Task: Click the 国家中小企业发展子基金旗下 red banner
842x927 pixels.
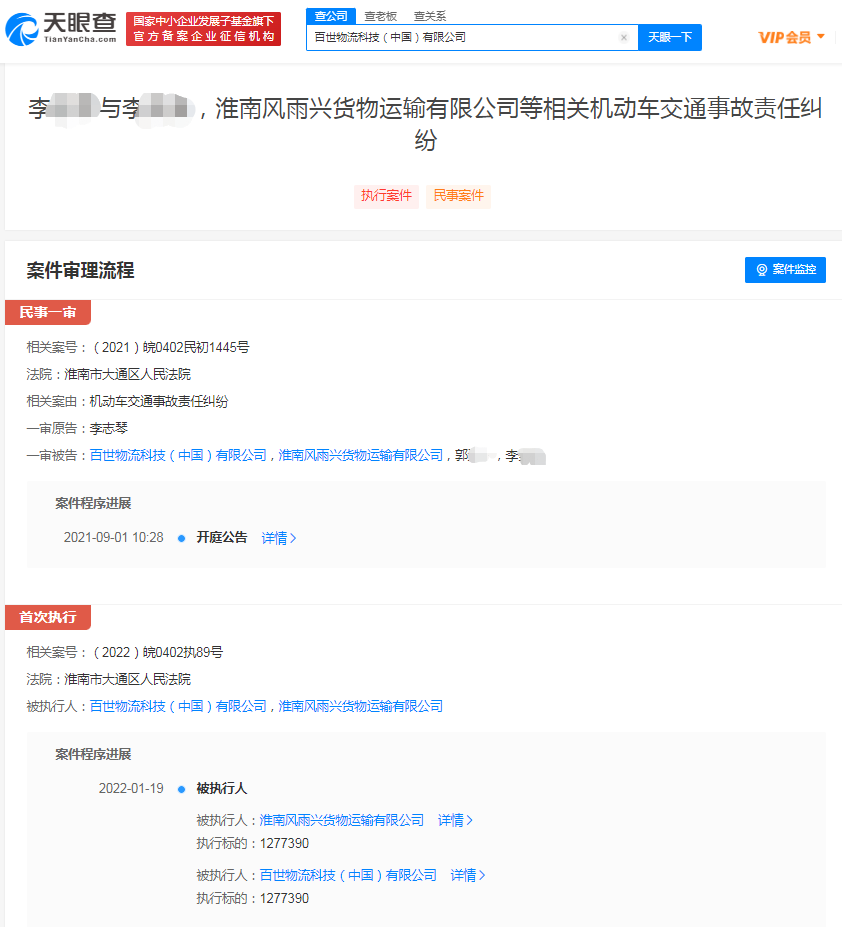Action: click(x=203, y=29)
